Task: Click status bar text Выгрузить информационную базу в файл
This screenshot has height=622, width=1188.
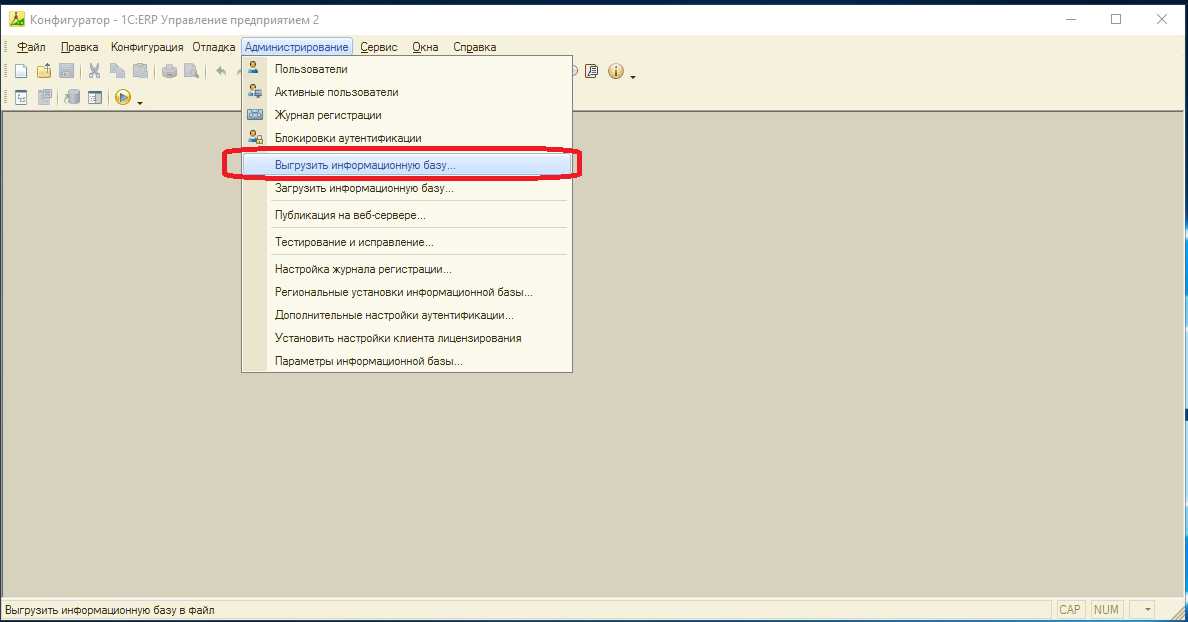Action: point(110,610)
